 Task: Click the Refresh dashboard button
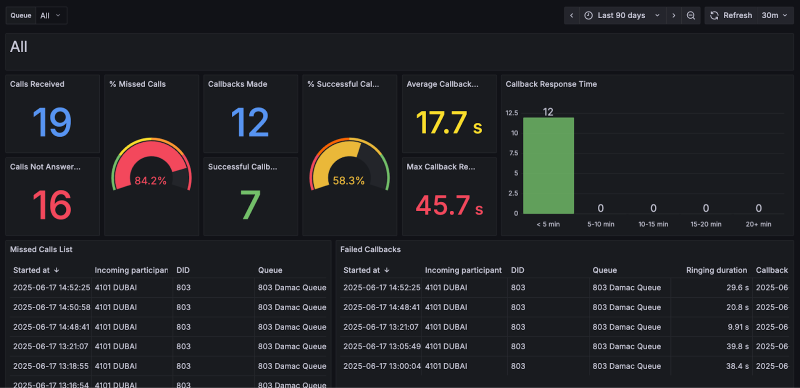pos(731,15)
